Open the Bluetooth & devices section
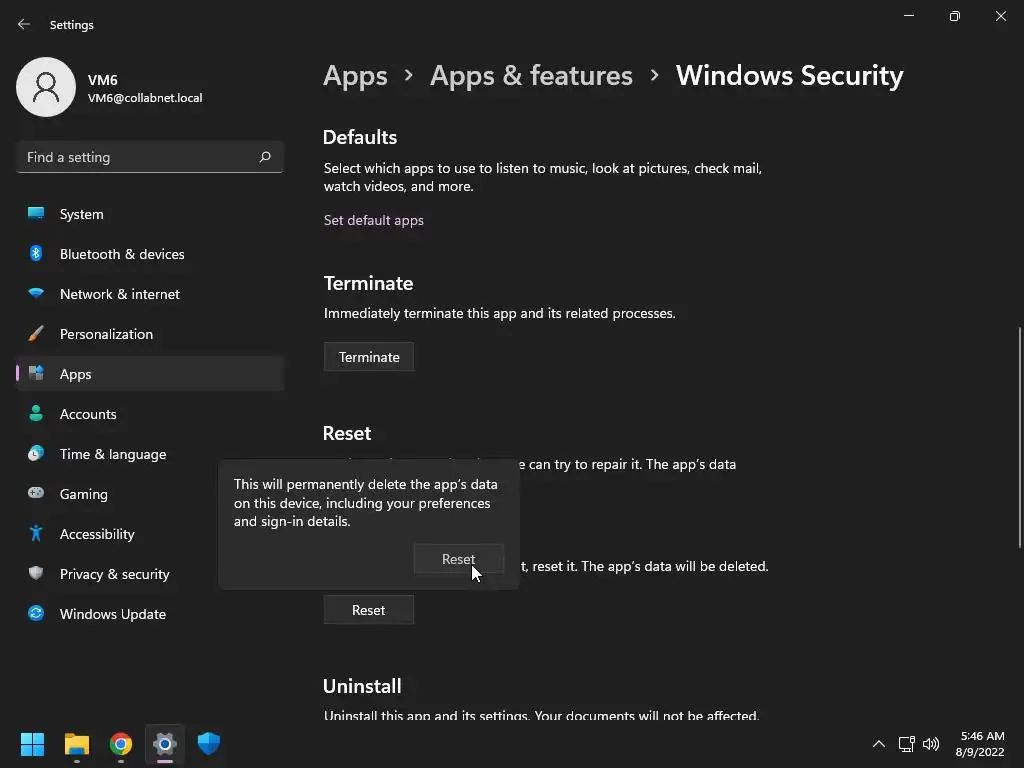Image resolution: width=1024 pixels, height=768 pixels. [122, 254]
